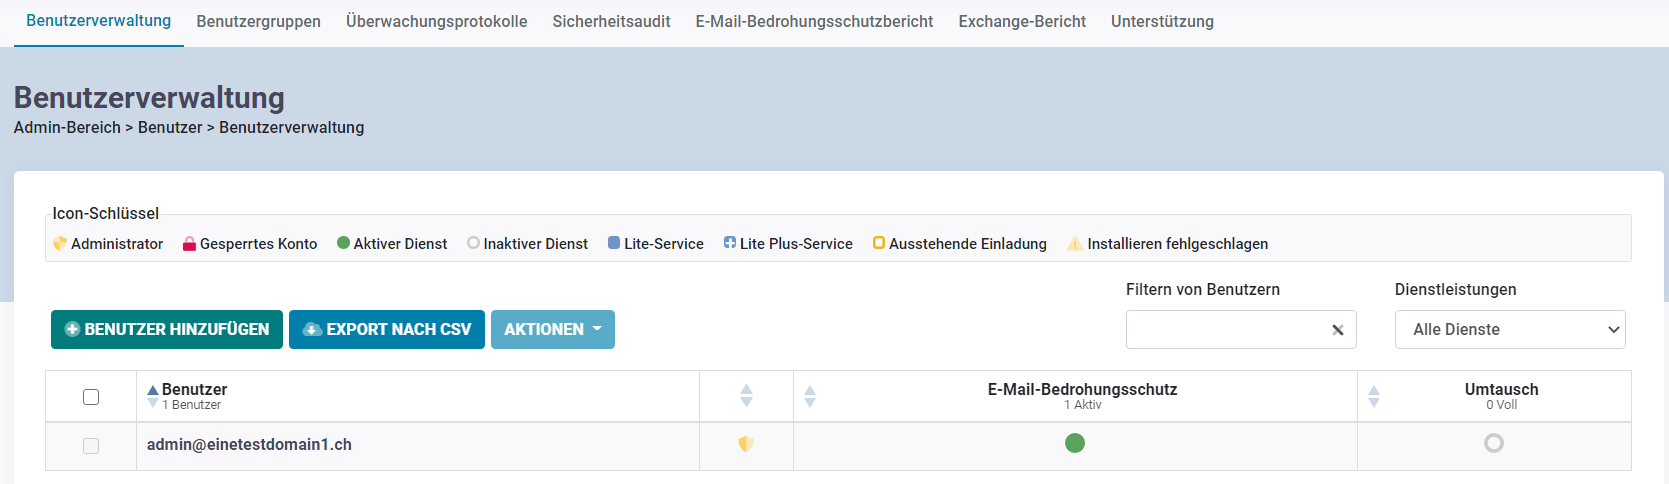Click the administrator shield icon in admin row
Screen dimensions: 1669x484
click(x=746, y=444)
